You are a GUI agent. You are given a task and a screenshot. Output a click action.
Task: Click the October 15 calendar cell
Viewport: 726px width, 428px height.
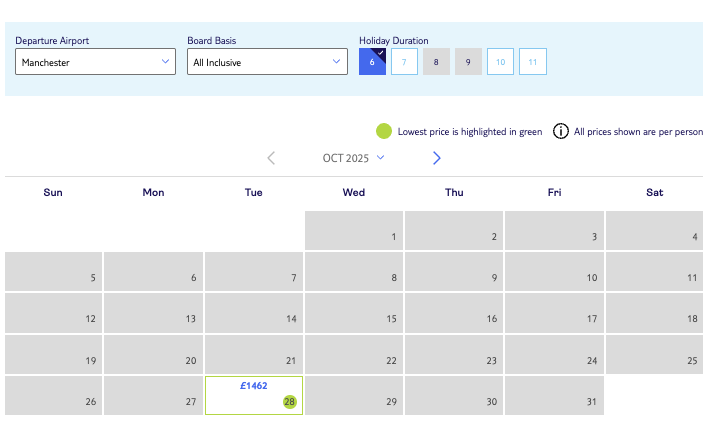[354, 312]
